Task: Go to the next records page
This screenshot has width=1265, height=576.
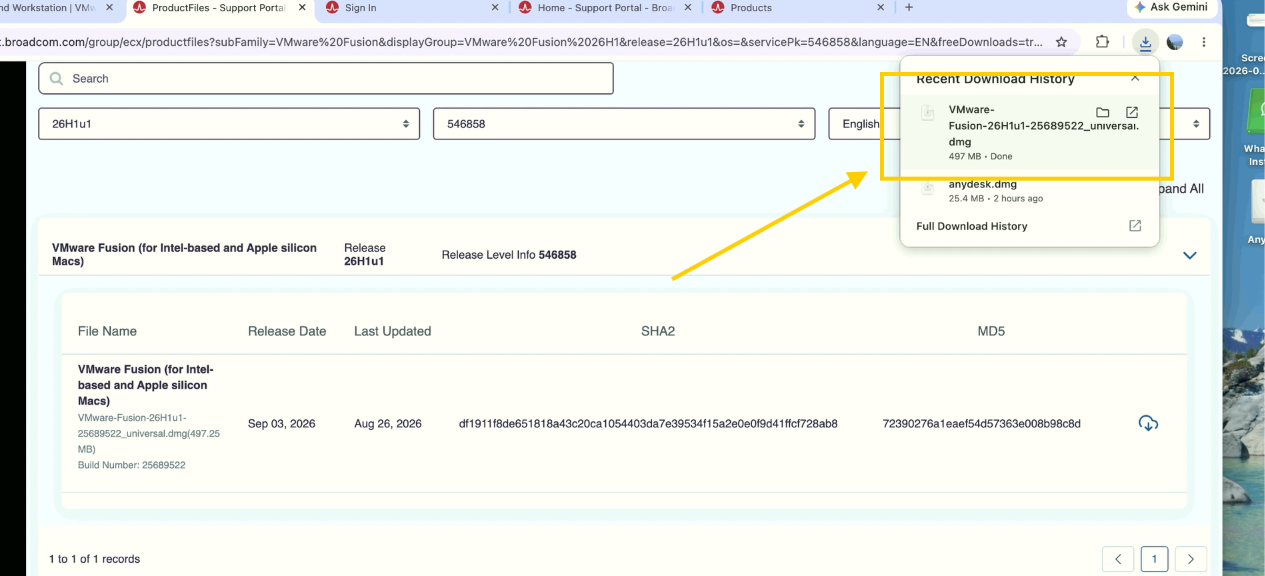Action: pos(1191,559)
